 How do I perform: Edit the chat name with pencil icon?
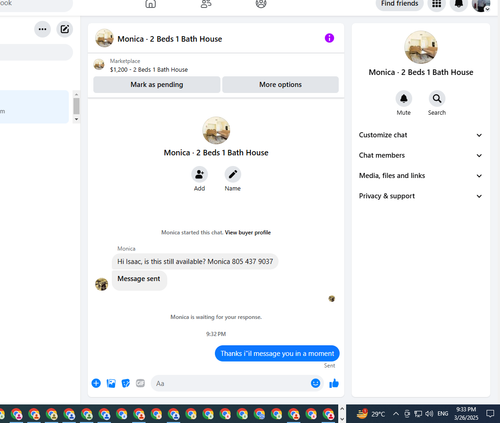[233, 174]
